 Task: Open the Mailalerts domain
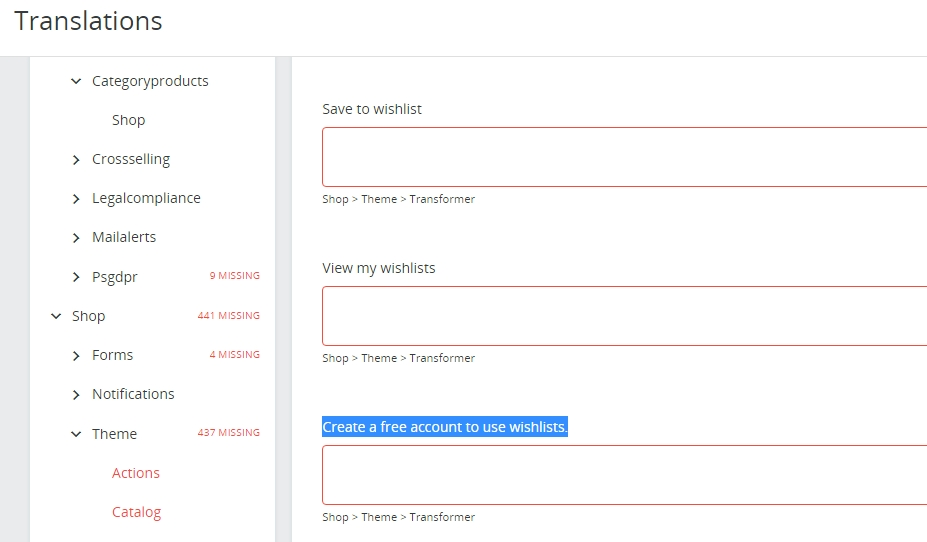point(124,237)
